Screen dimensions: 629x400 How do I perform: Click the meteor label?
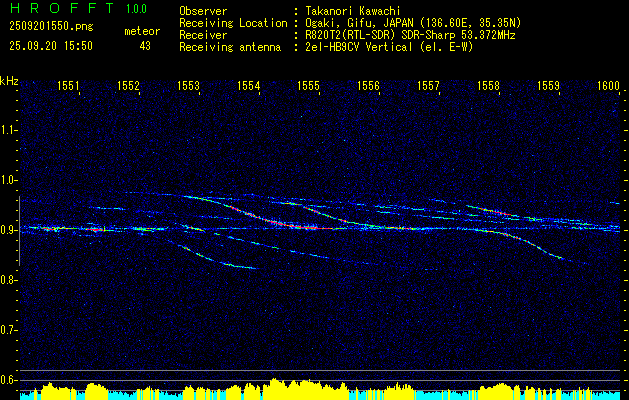click(142, 31)
